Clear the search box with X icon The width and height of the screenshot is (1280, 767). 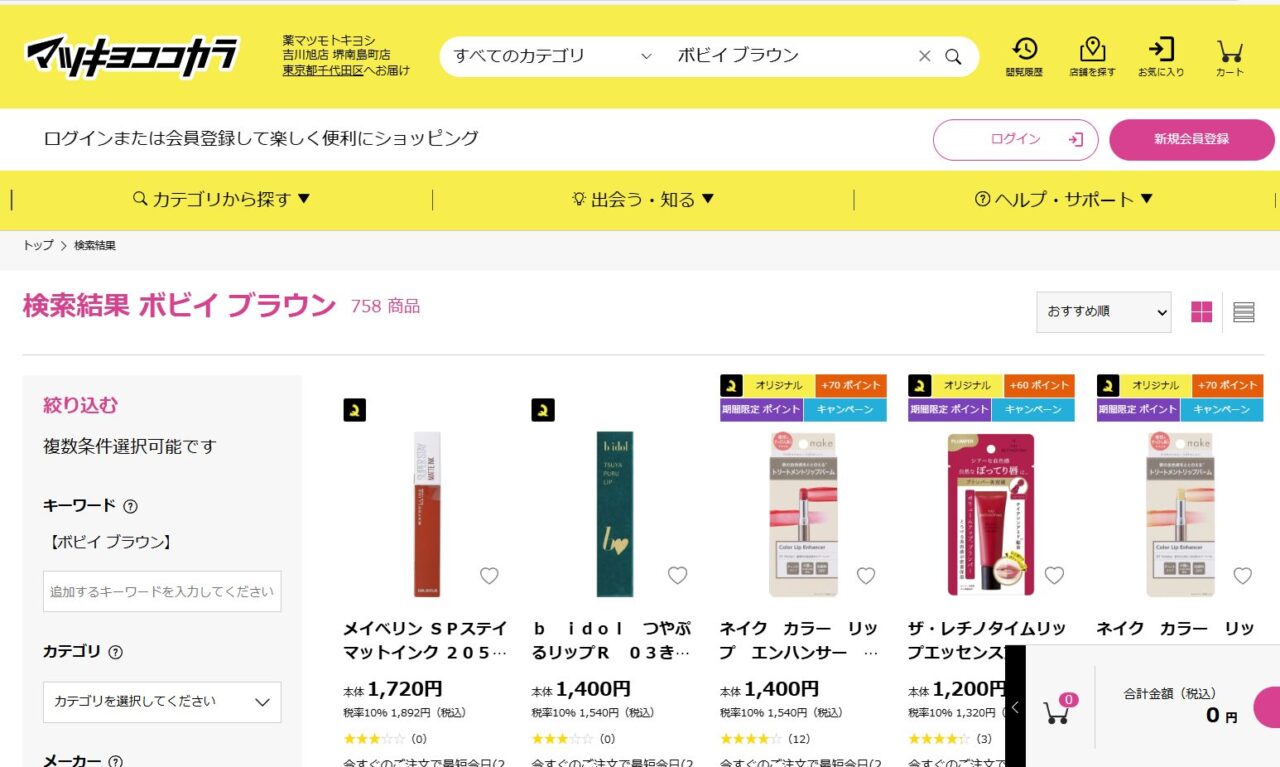(924, 56)
